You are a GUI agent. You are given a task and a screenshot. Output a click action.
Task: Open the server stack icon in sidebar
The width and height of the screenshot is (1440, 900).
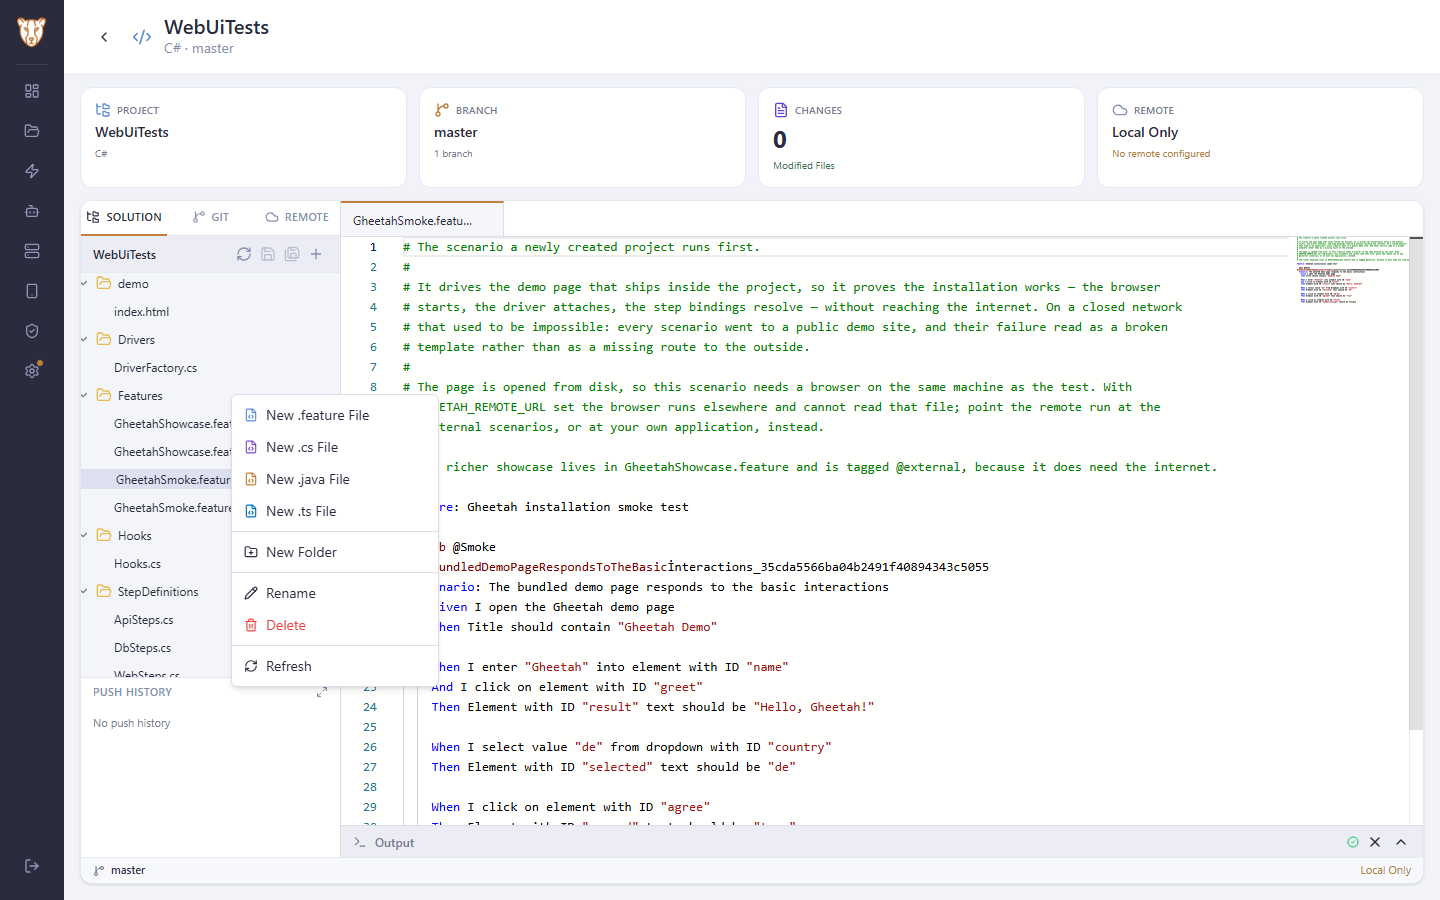(x=32, y=251)
